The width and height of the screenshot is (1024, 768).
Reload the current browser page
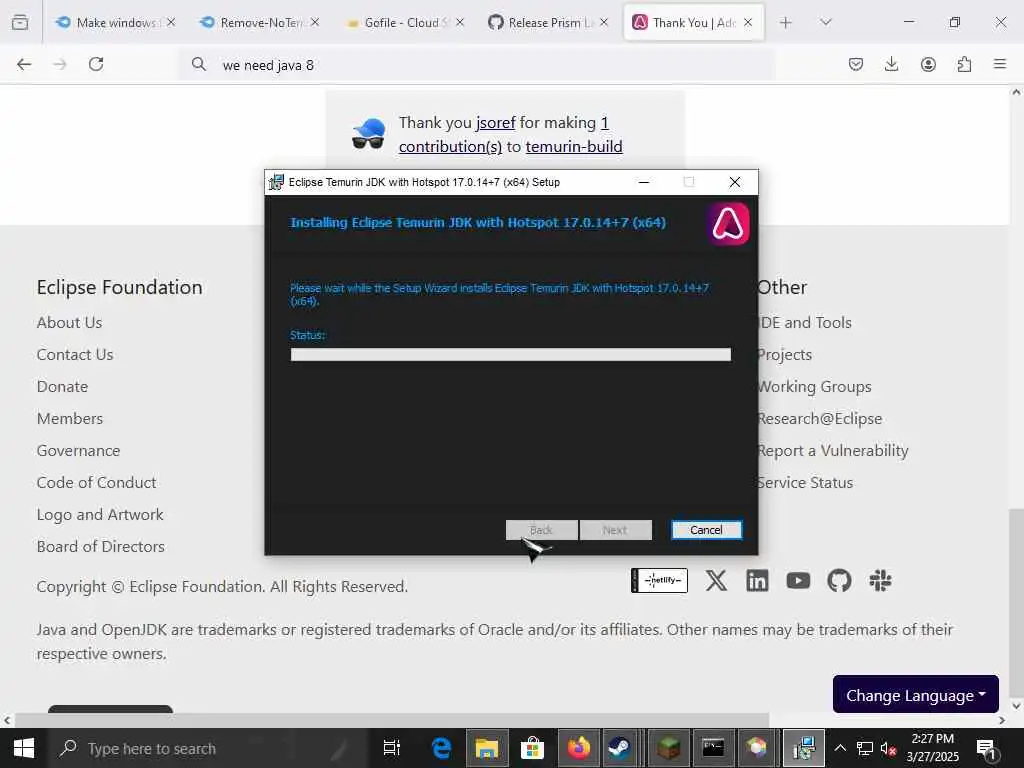pyautogui.click(x=96, y=64)
